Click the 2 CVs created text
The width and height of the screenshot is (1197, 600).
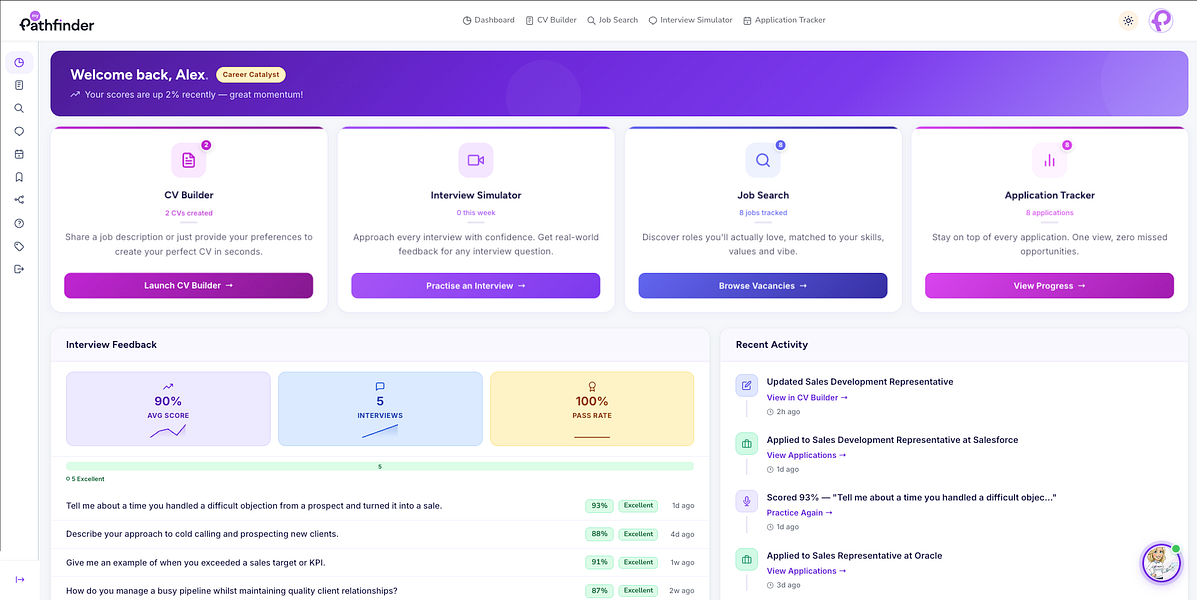click(x=189, y=213)
